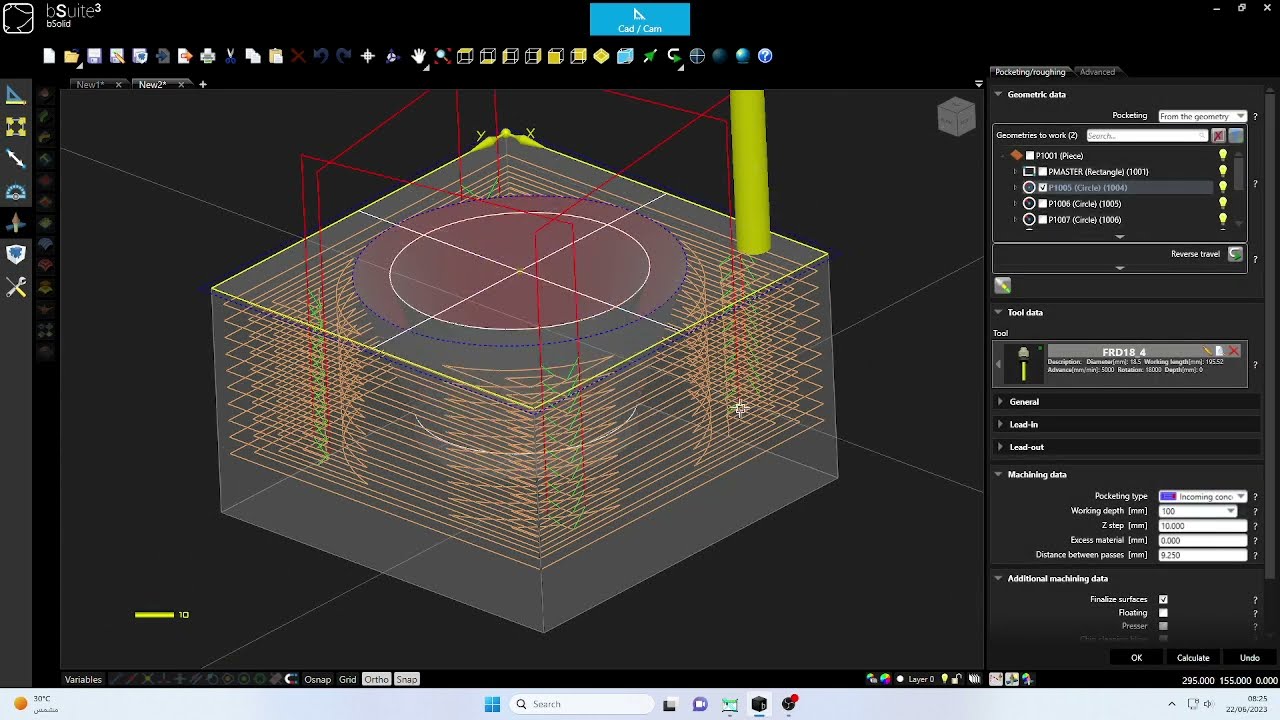This screenshot has width=1280, height=720.
Task: Toggle light bulb visibility for P1006 (Circle)
Action: [x=1222, y=203]
